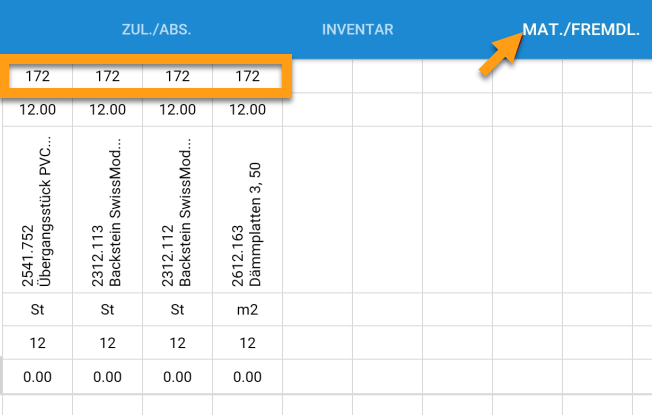Click the empty cell right of Dämmplatten header
This screenshot has height=415, width=652.
coord(318,210)
